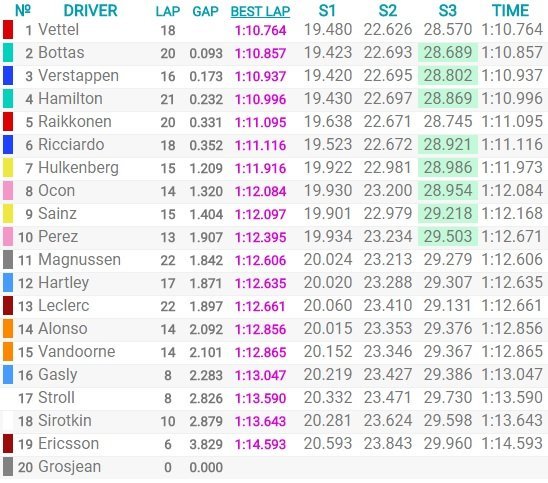This screenshot has width=548, height=483.
Task: Sort by the BEST LAP column header
Action: 260,12
